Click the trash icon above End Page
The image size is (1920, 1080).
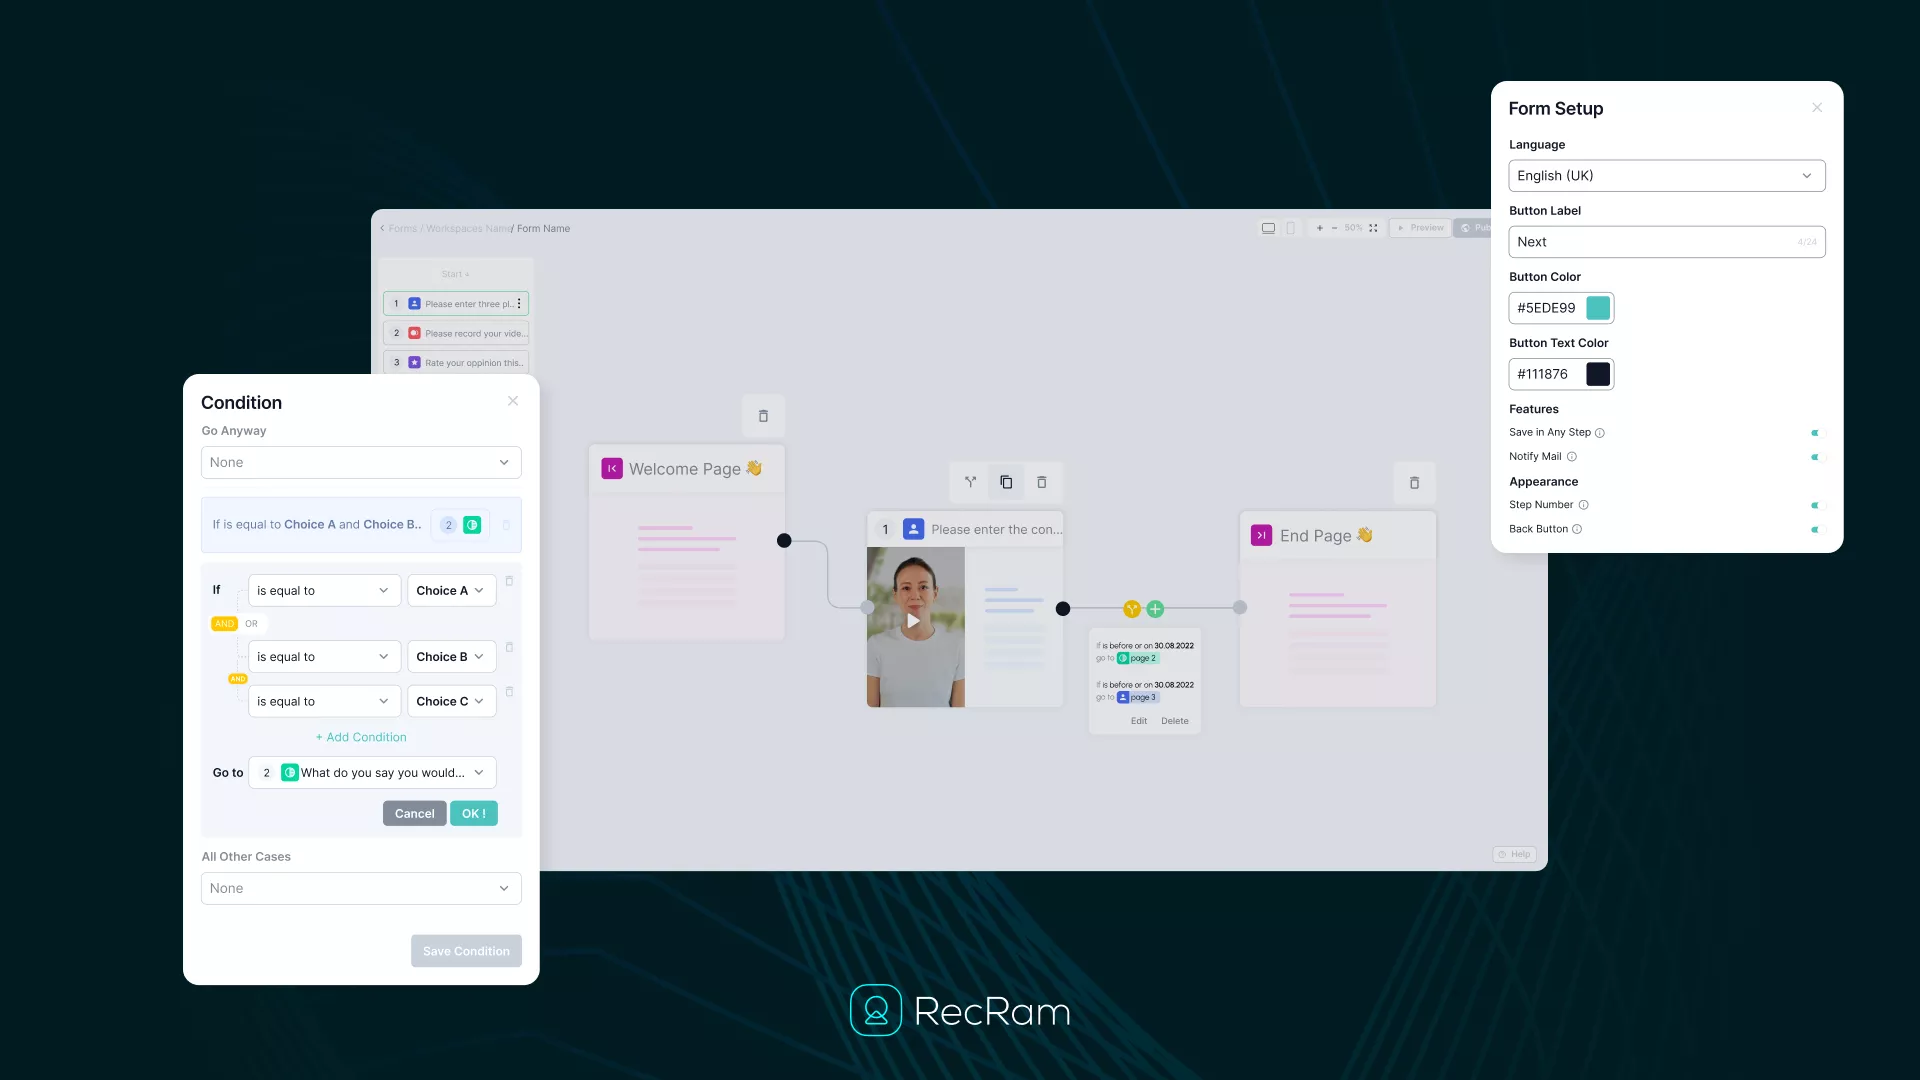[x=1414, y=483]
